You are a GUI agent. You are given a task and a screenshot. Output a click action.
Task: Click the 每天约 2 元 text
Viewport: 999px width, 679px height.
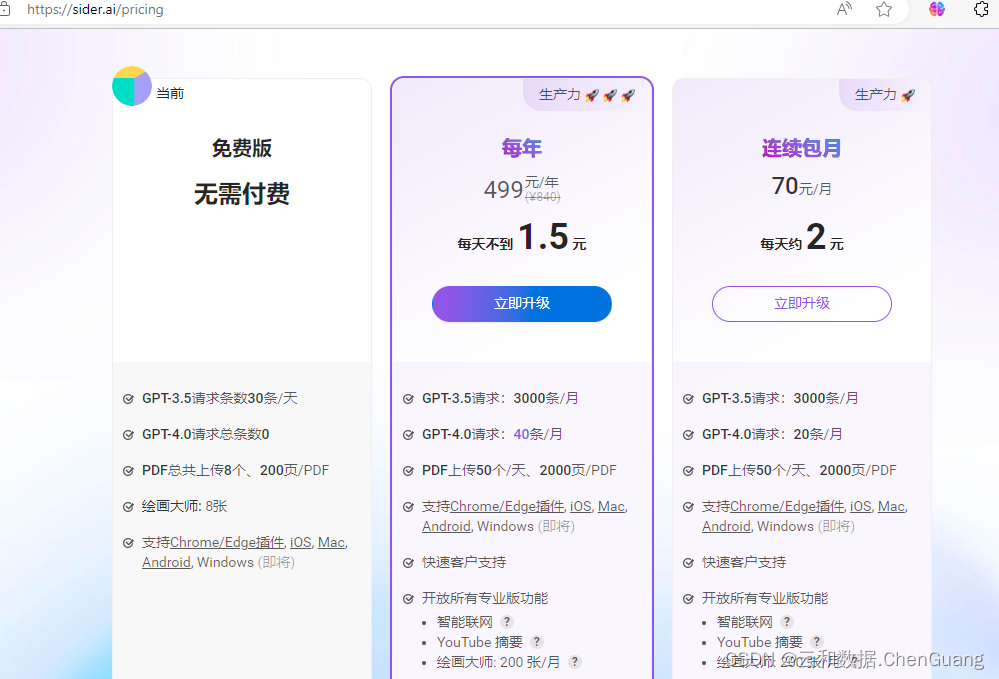[x=801, y=238]
